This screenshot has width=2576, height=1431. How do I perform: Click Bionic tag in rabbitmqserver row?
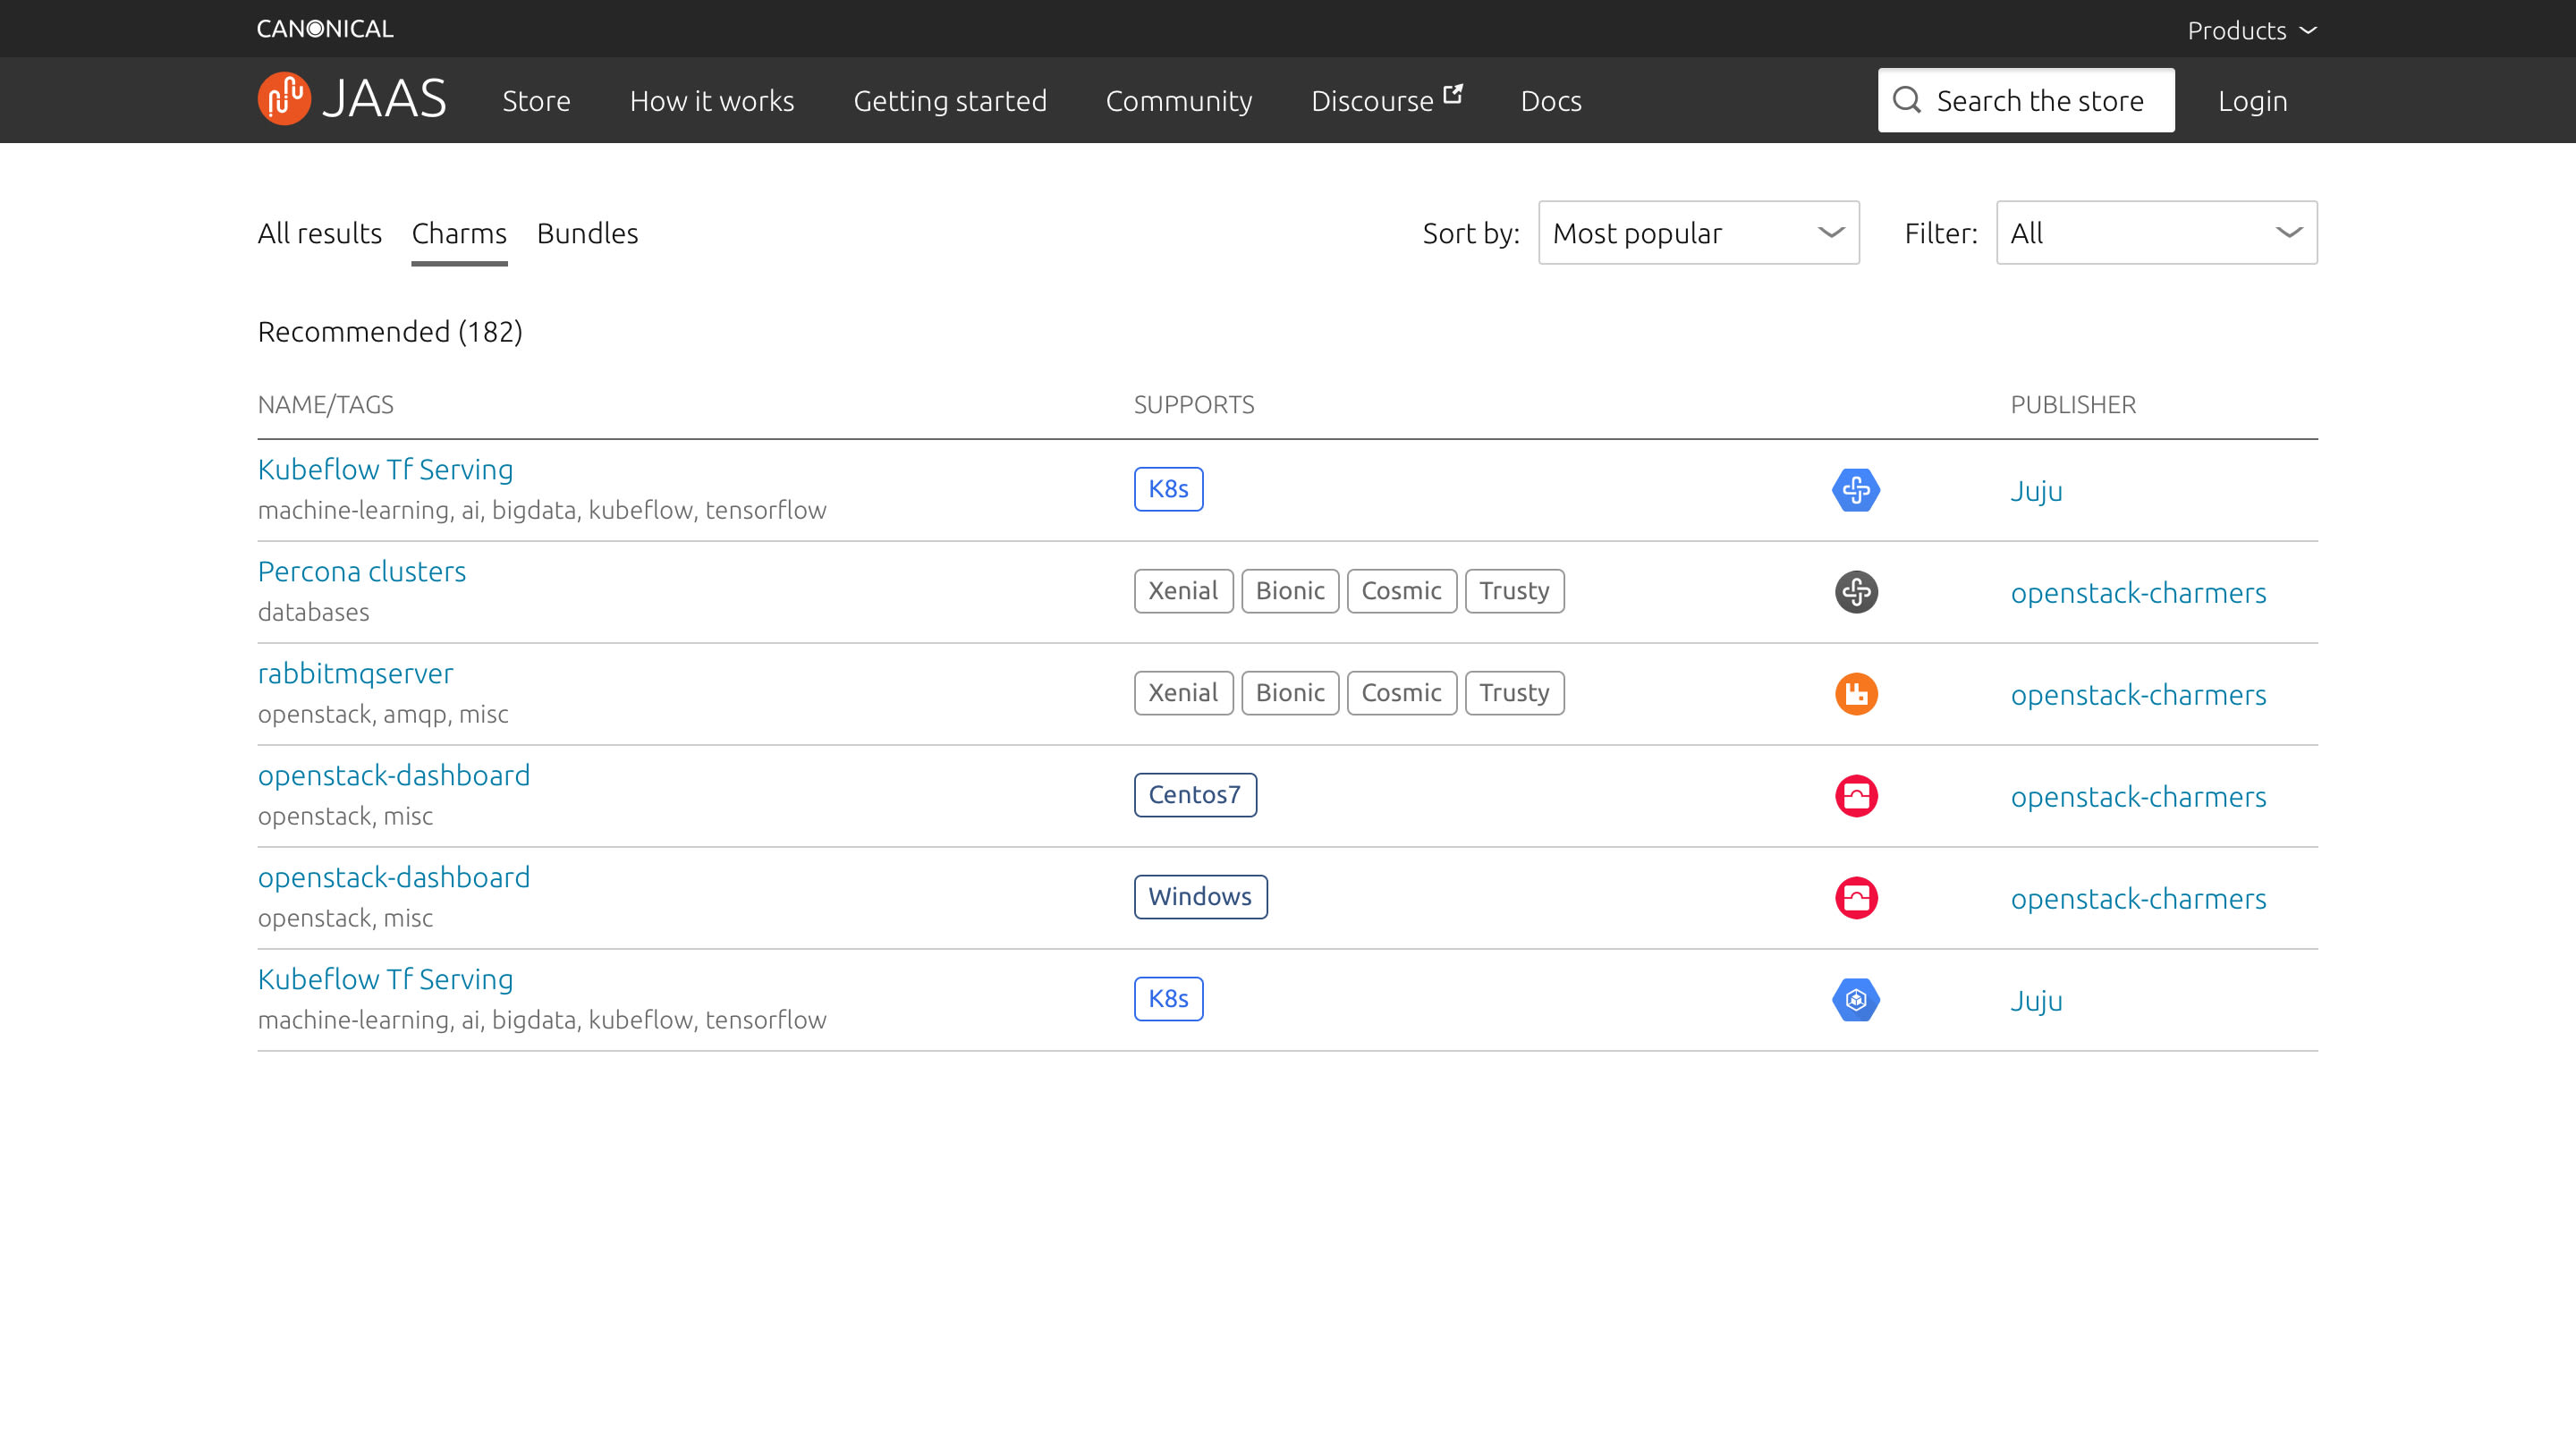point(1290,693)
